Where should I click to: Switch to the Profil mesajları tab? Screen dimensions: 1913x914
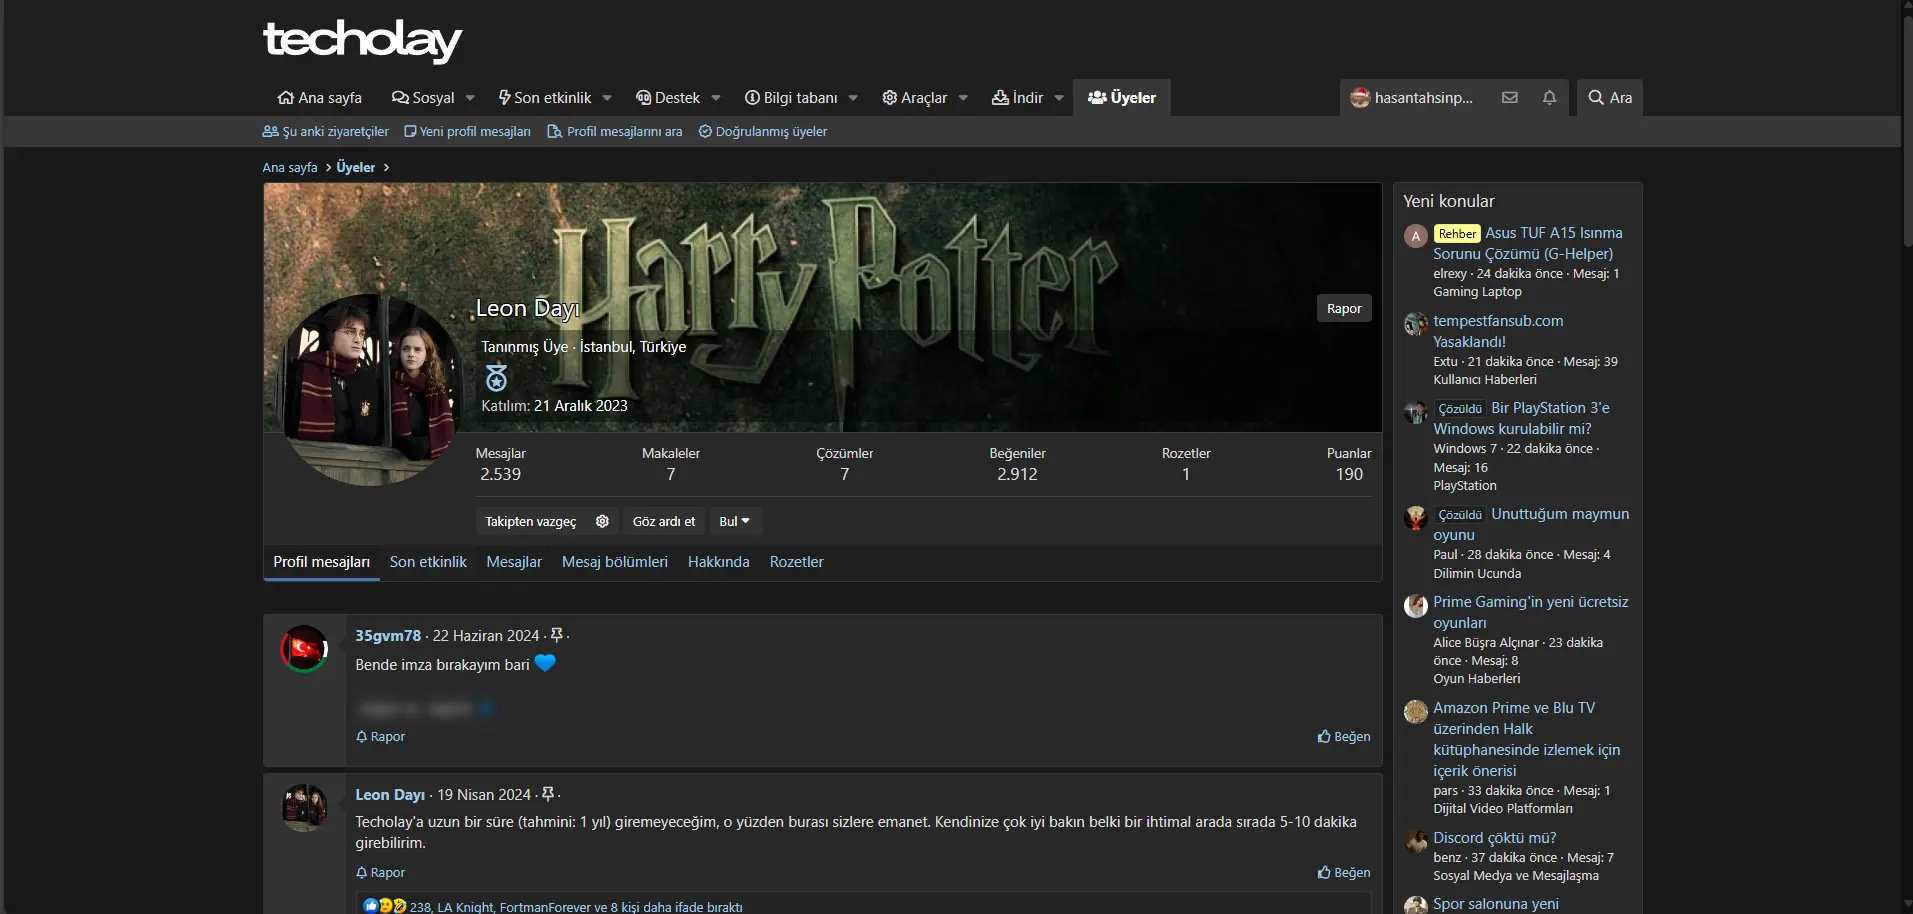[x=321, y=562]
